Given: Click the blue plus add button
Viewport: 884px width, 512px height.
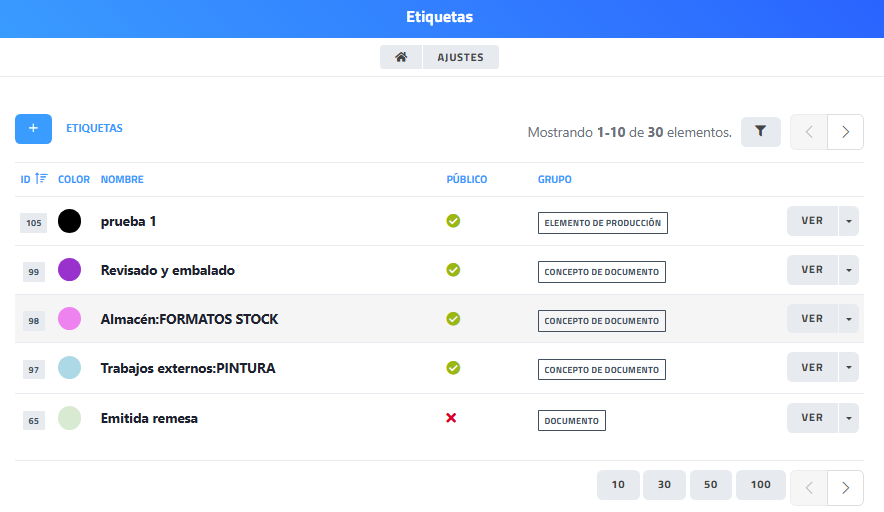Looking at the screenshot, I should 33,129.
